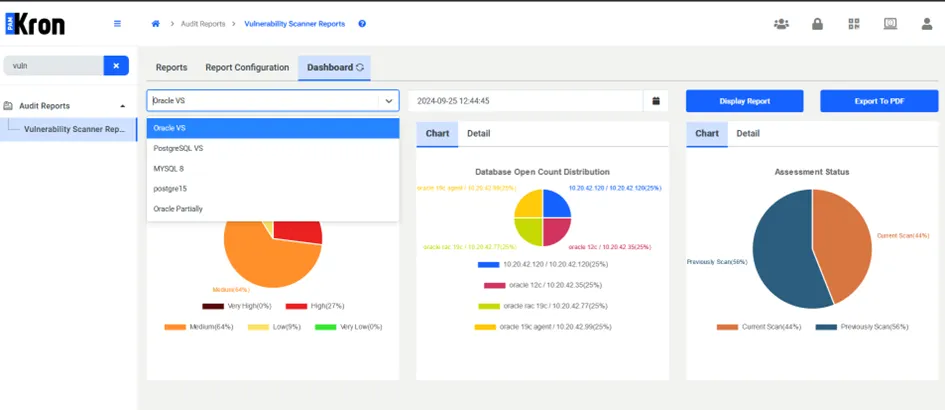945x410 pixels.
Task: Click the Display Report button
Action: coord(744,101)
